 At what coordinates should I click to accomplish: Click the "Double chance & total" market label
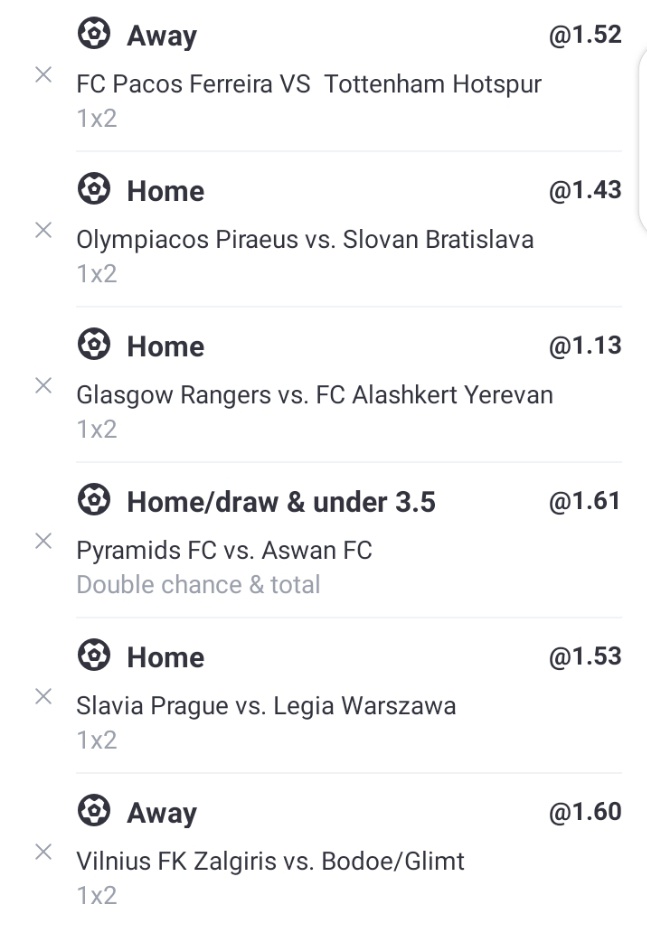(198, 584)
